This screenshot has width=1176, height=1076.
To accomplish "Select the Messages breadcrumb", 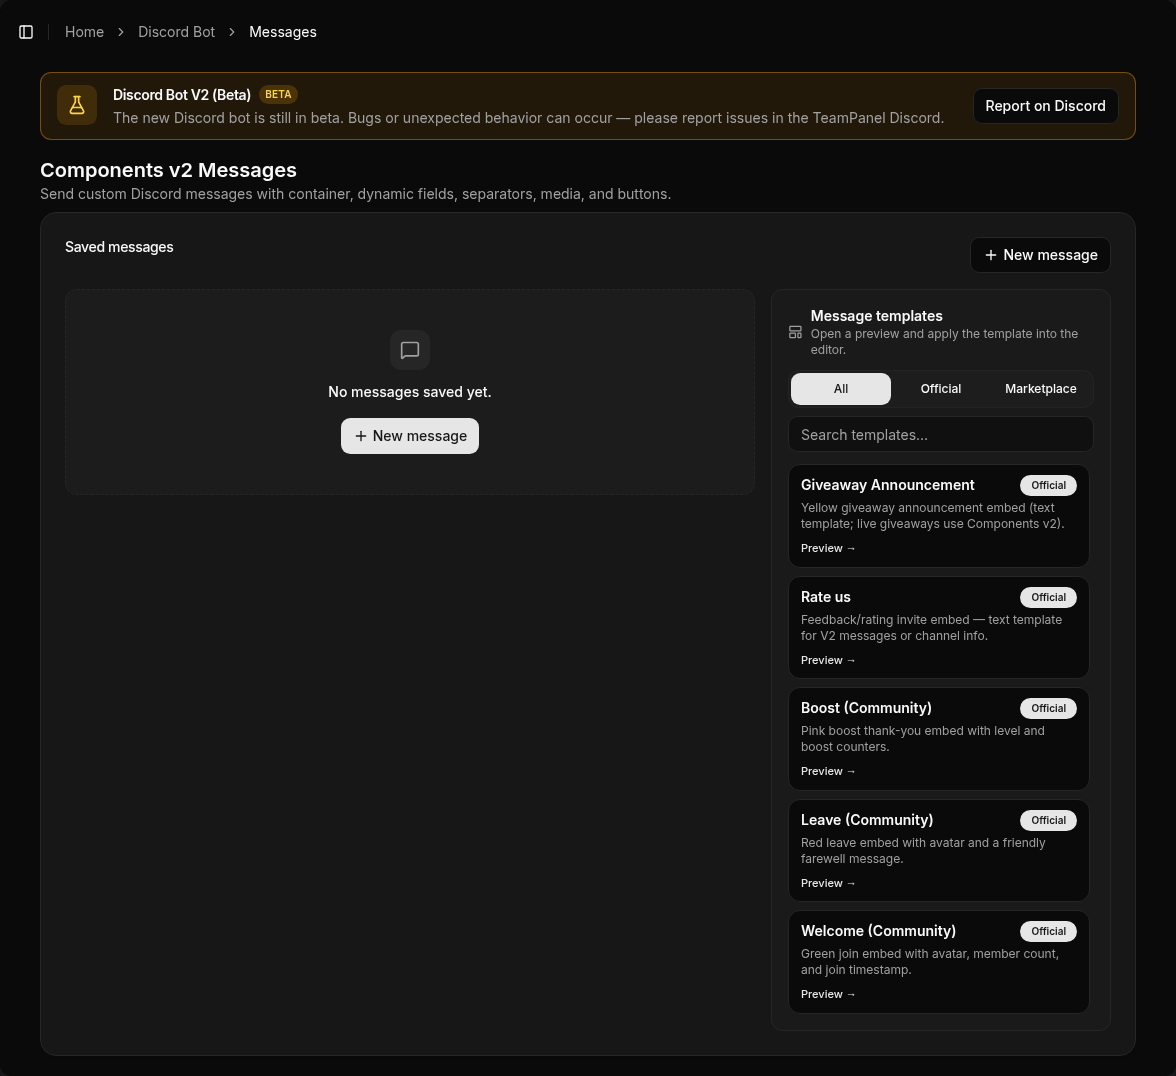I will 283,32.
